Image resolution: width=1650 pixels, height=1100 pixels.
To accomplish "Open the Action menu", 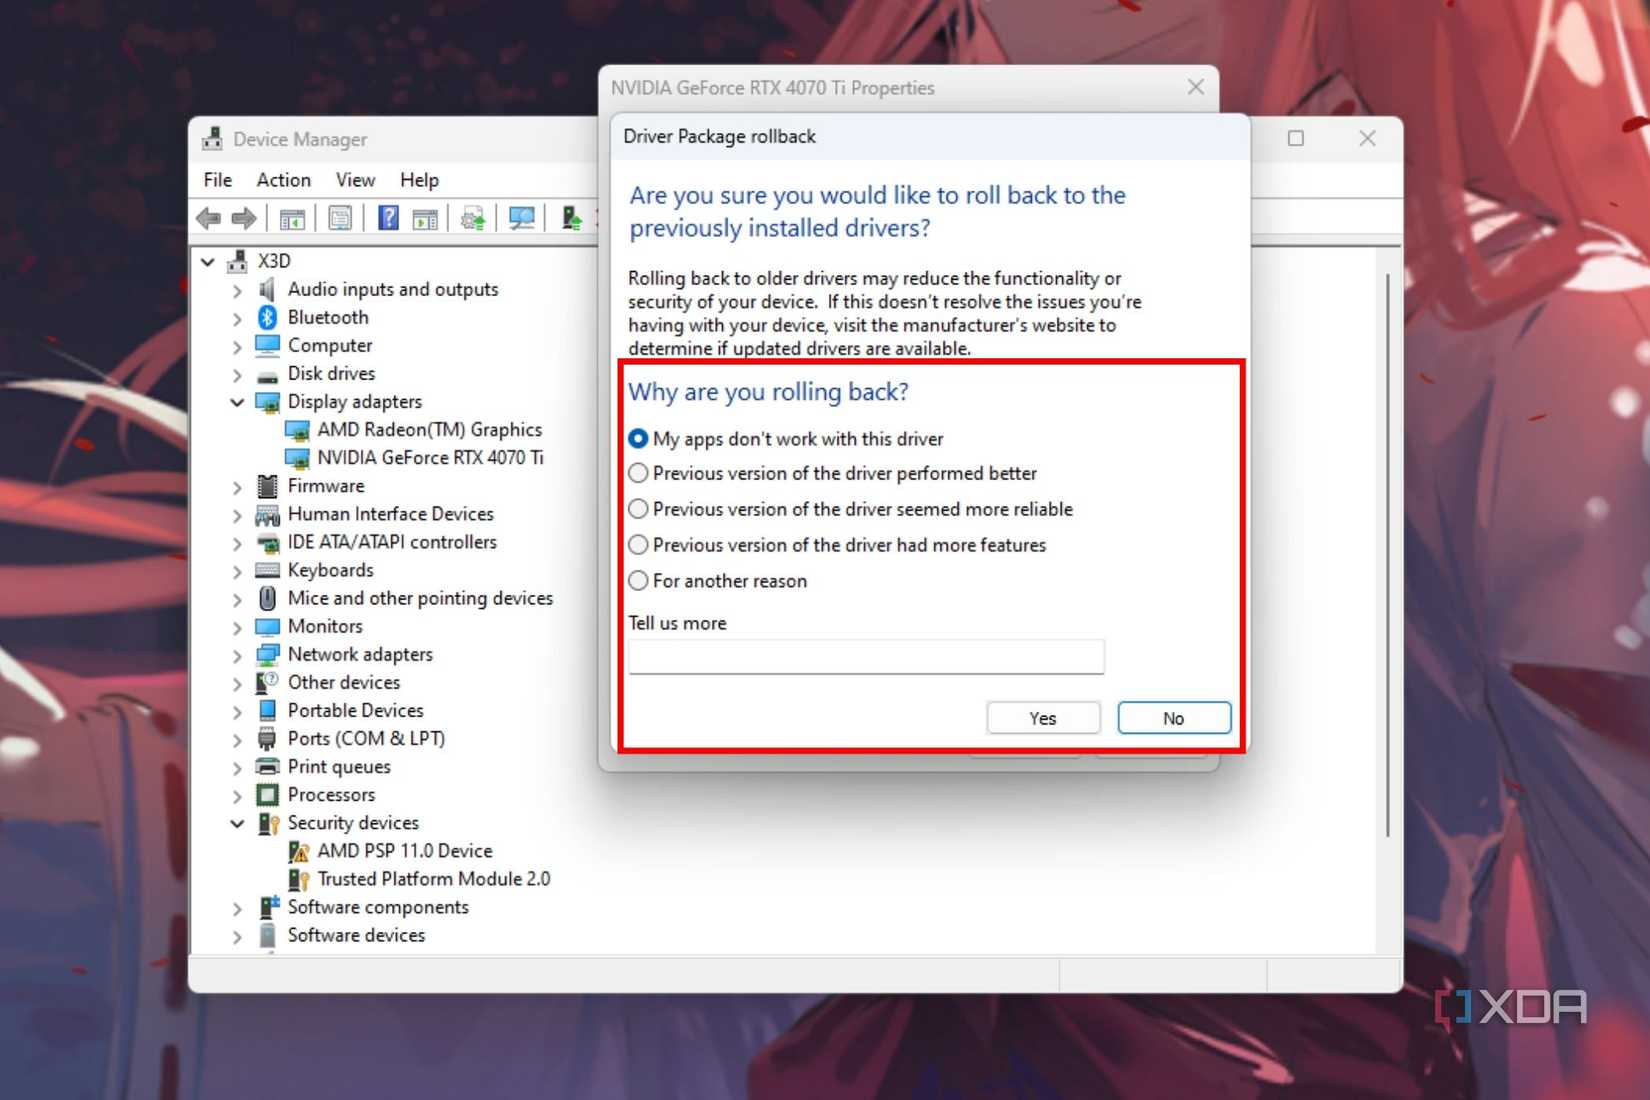I will [x=283, y=180].
